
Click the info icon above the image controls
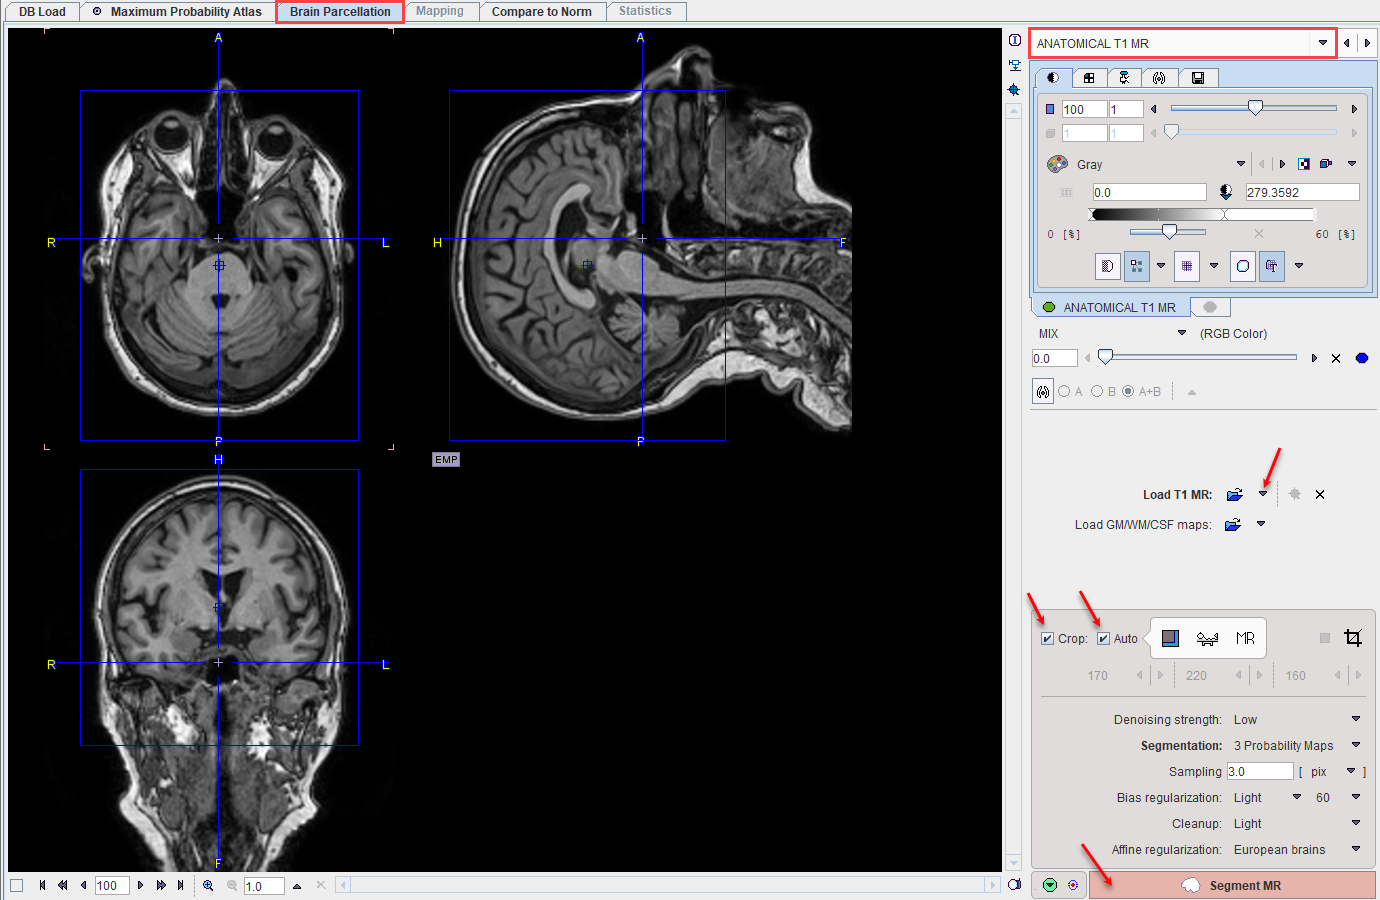pyautogui.click(x=1015, y=40)
